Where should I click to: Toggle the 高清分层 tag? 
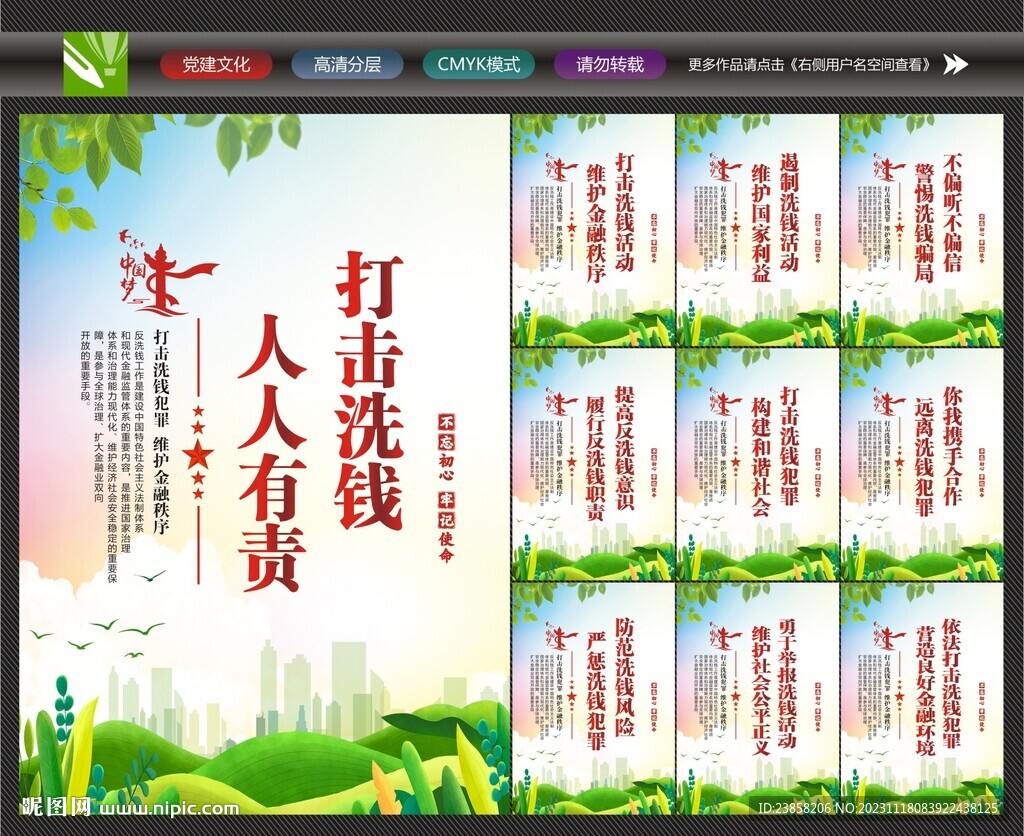click(x=351, y=65)
